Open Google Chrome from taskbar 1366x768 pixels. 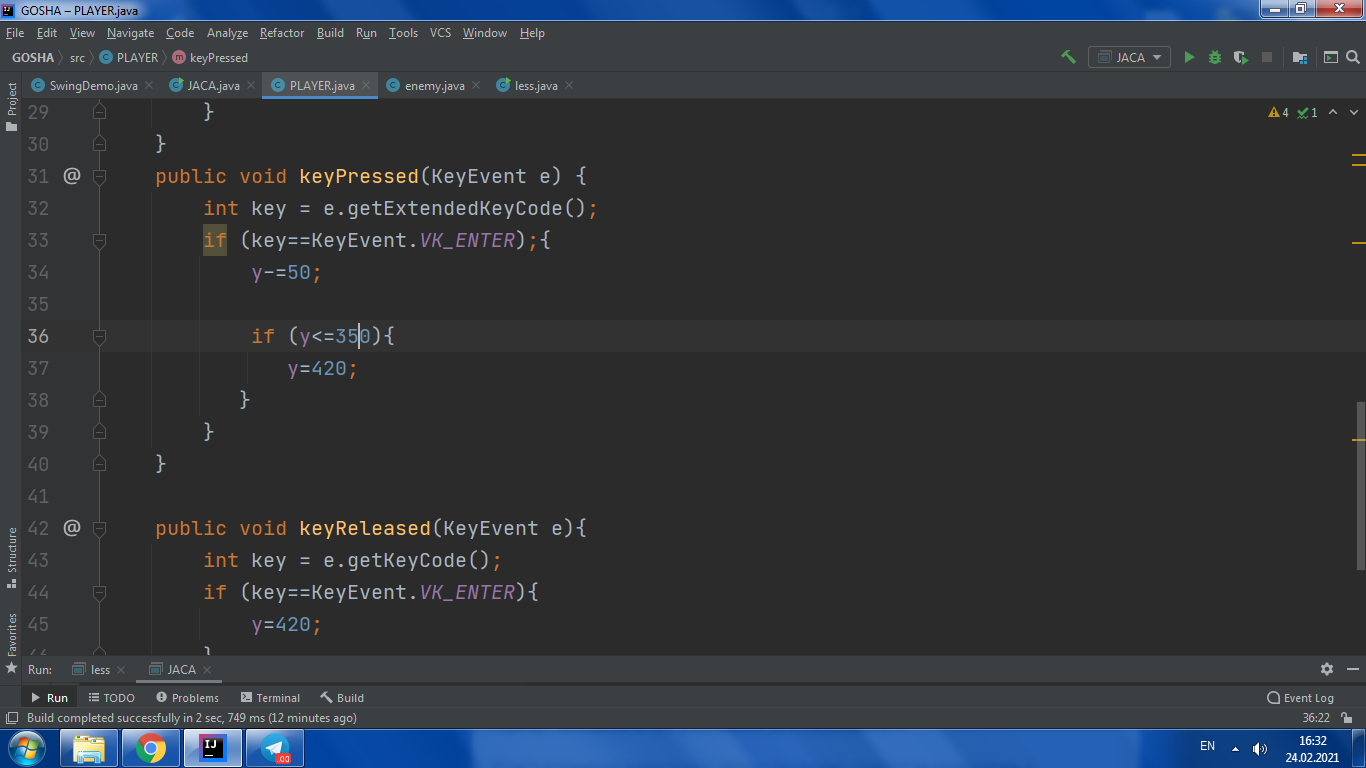[x=151, y=748]
